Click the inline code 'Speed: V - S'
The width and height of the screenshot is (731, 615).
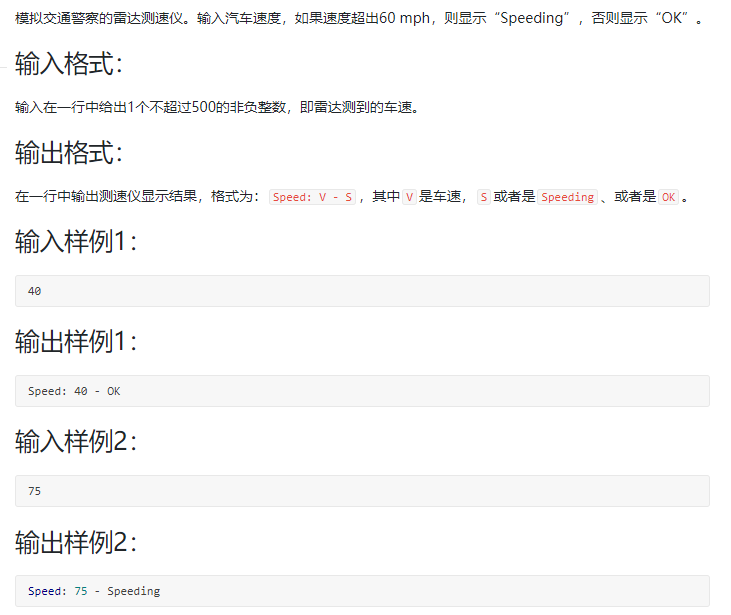(x=312, y=197)
